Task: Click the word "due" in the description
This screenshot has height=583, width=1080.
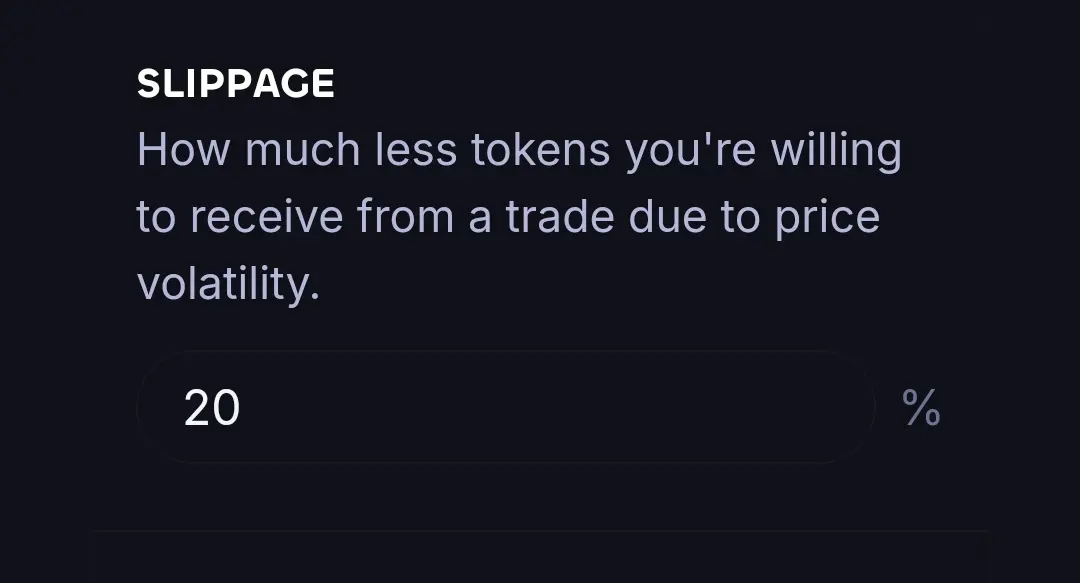Action: (x=667, y=216)
